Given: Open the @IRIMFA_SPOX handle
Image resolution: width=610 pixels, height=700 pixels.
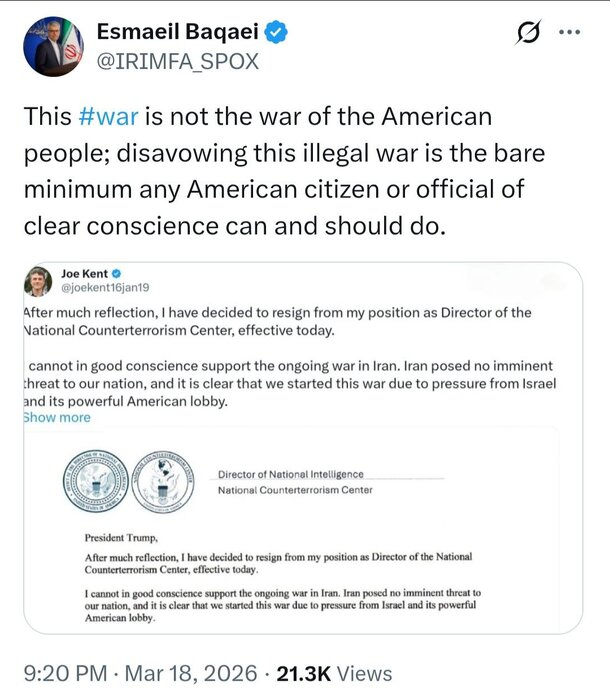Looking at the screenshot, I should (x=177, y=62).
